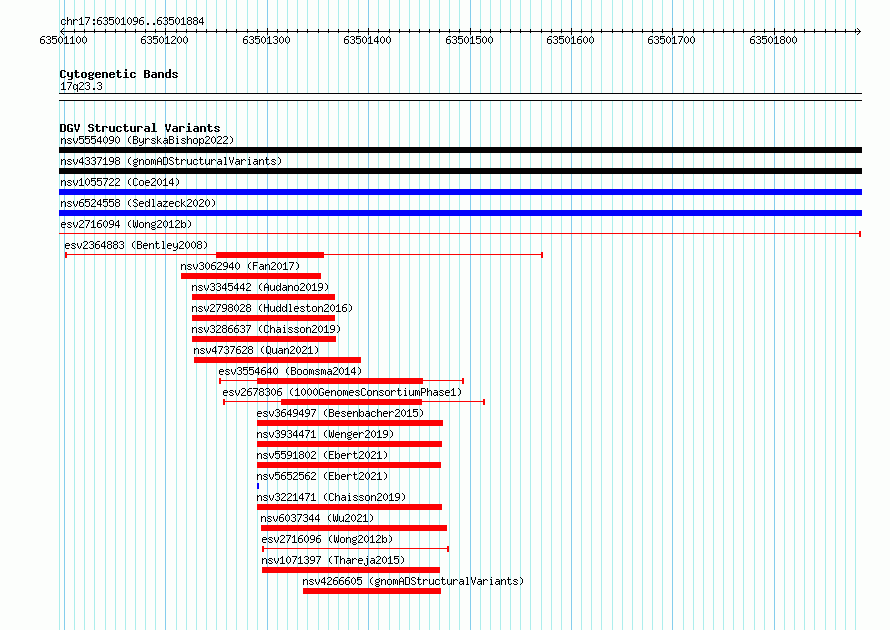Click the chr17:63501096..63501884 coordinates text
The width and height of the screenshot is (890, 630).
click(132, 22)
